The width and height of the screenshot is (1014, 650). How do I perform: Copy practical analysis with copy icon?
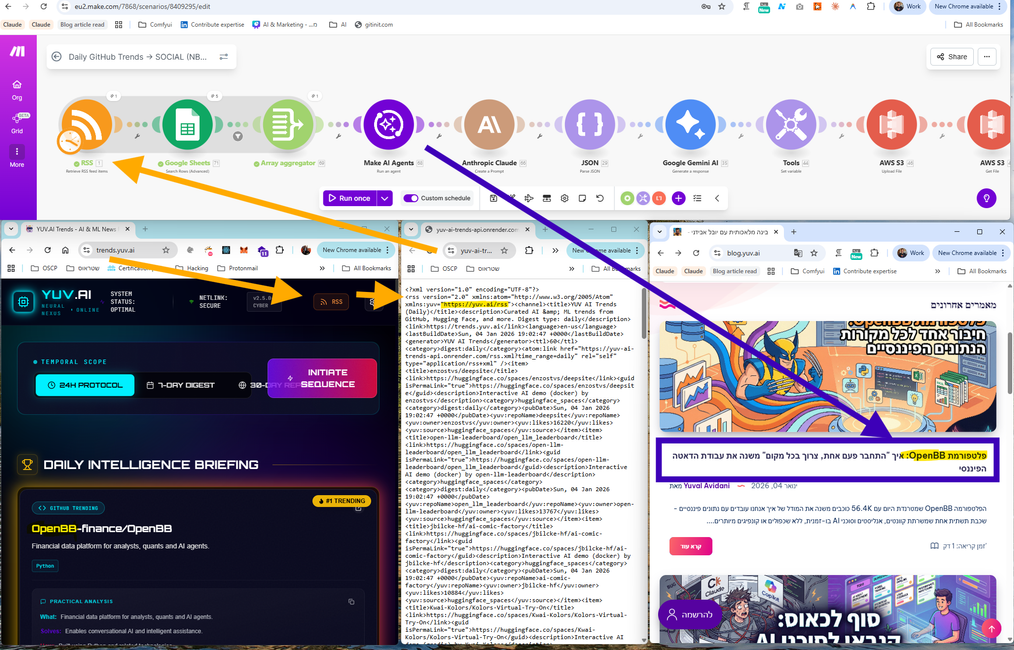[351, 601]
